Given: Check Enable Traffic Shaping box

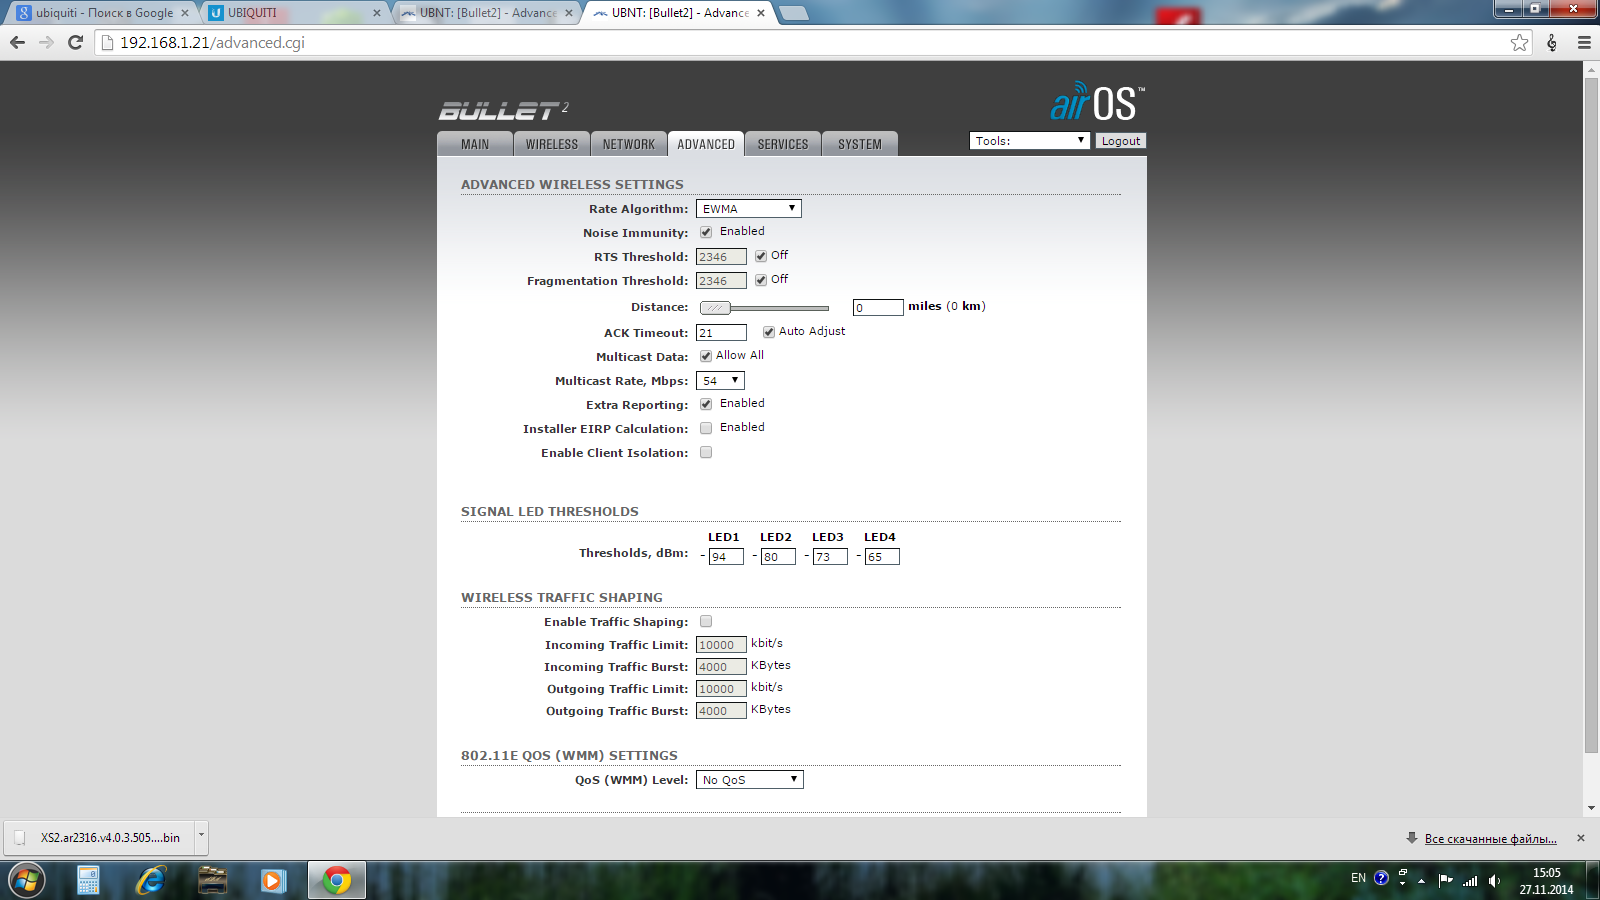Looking at the screenshot, I should click(x=706, y=621).
